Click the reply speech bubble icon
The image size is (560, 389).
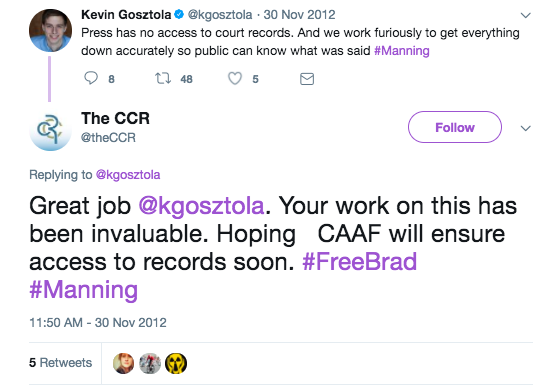pyautogui.click(x=91, y=78)
